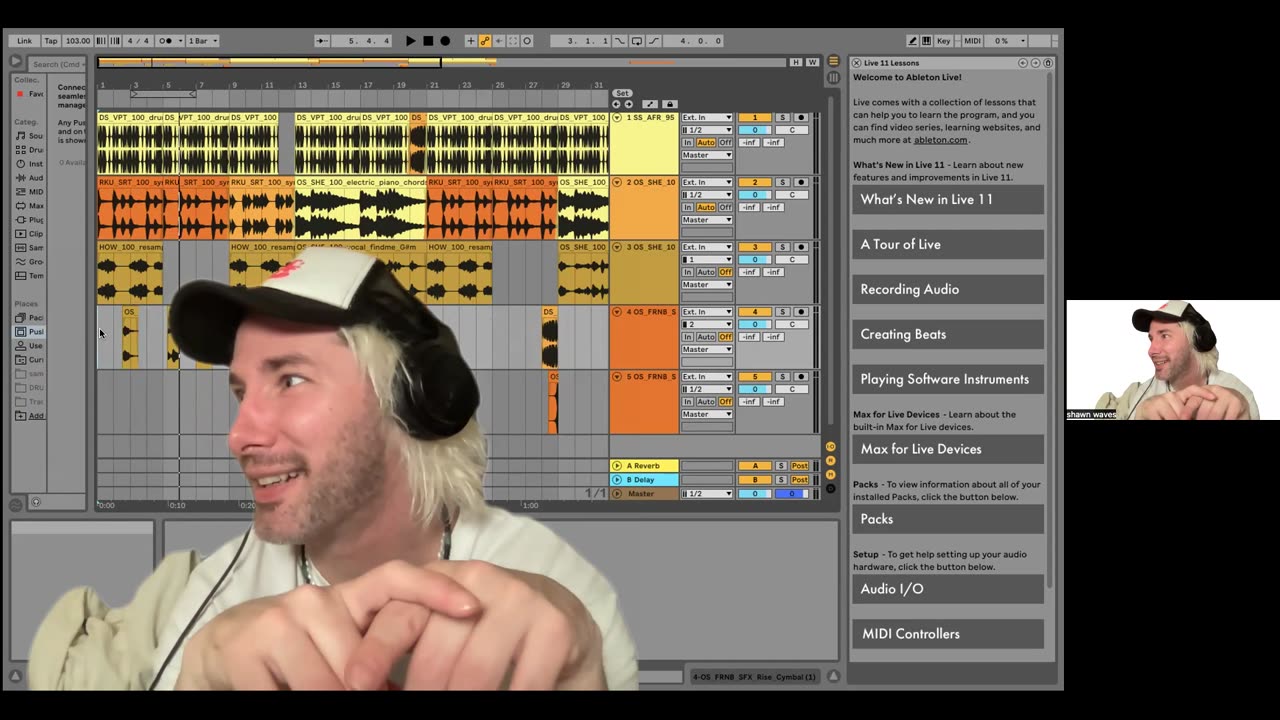Arm track 2 OS_SHE_10 for recording
The width and height of the screenshot is (1280, 720).
(x=800, y=182)
